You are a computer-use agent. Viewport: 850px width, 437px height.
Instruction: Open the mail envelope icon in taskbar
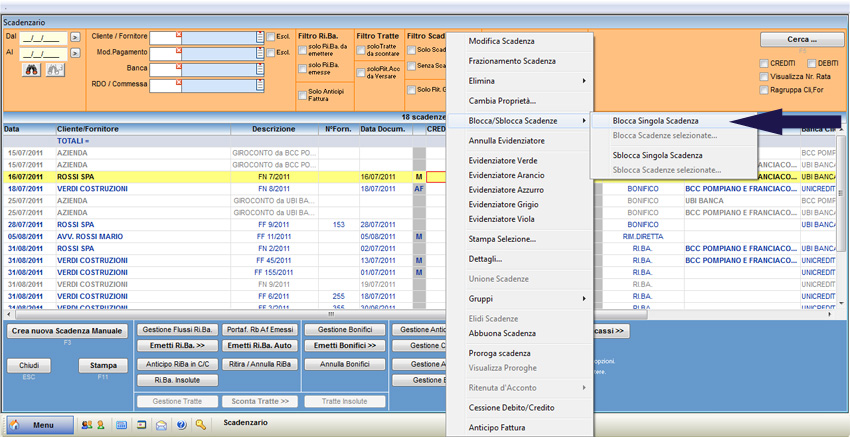click(162, 425)
